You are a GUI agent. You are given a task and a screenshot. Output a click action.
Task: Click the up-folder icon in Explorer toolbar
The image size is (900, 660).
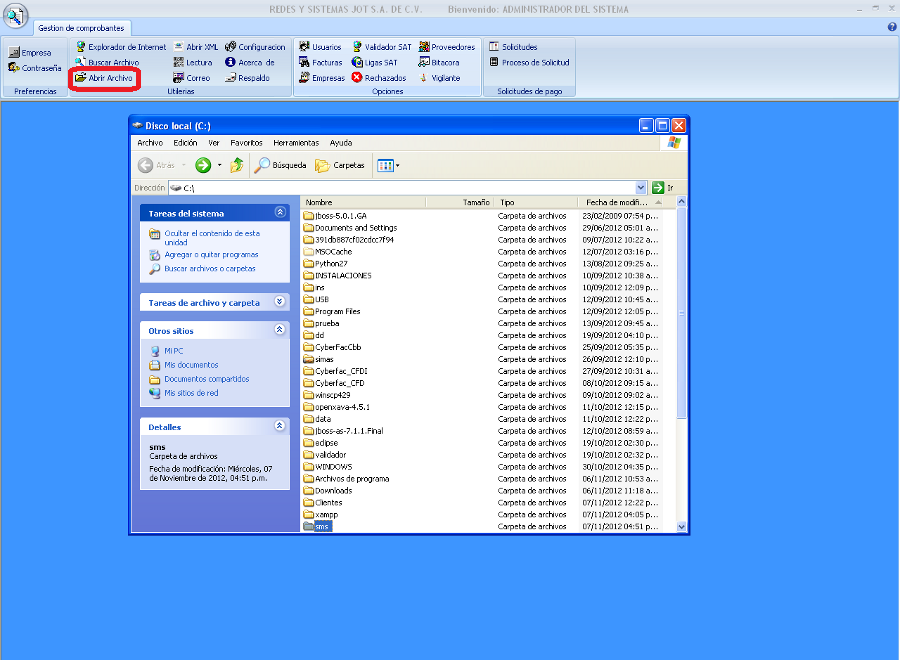(x=237, y=165)
